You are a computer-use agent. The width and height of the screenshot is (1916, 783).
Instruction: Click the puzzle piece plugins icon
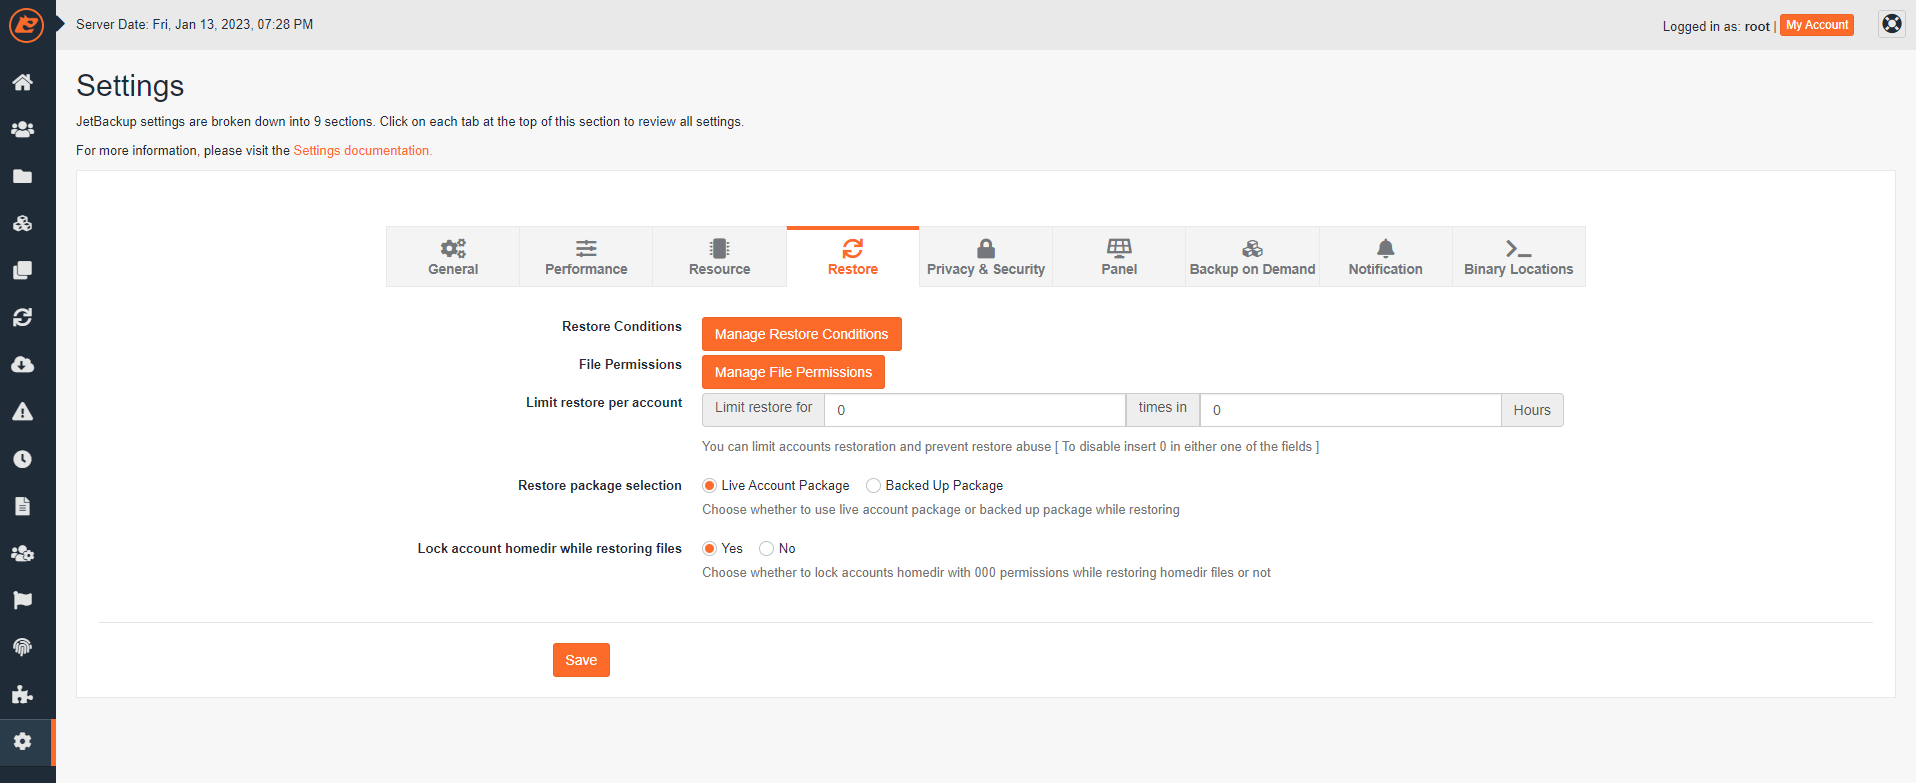tap(22, 694)
